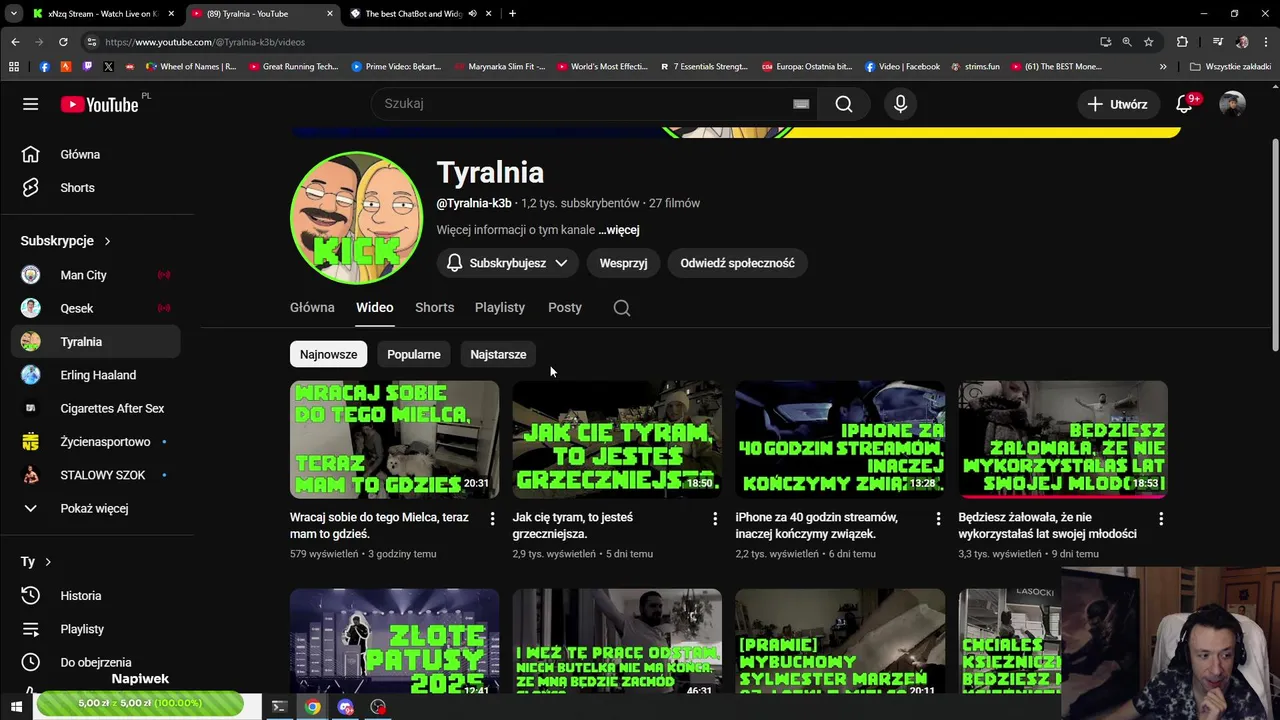Open STALOWY SZOK subscription
This screenshot has height=720, width=1280.
click(x=96, y=475)
